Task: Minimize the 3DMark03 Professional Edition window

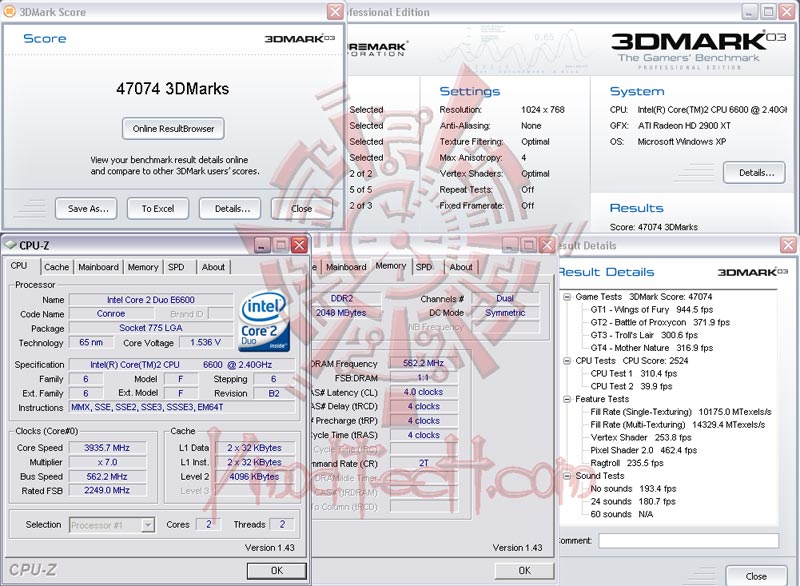Action: (749, 11)
